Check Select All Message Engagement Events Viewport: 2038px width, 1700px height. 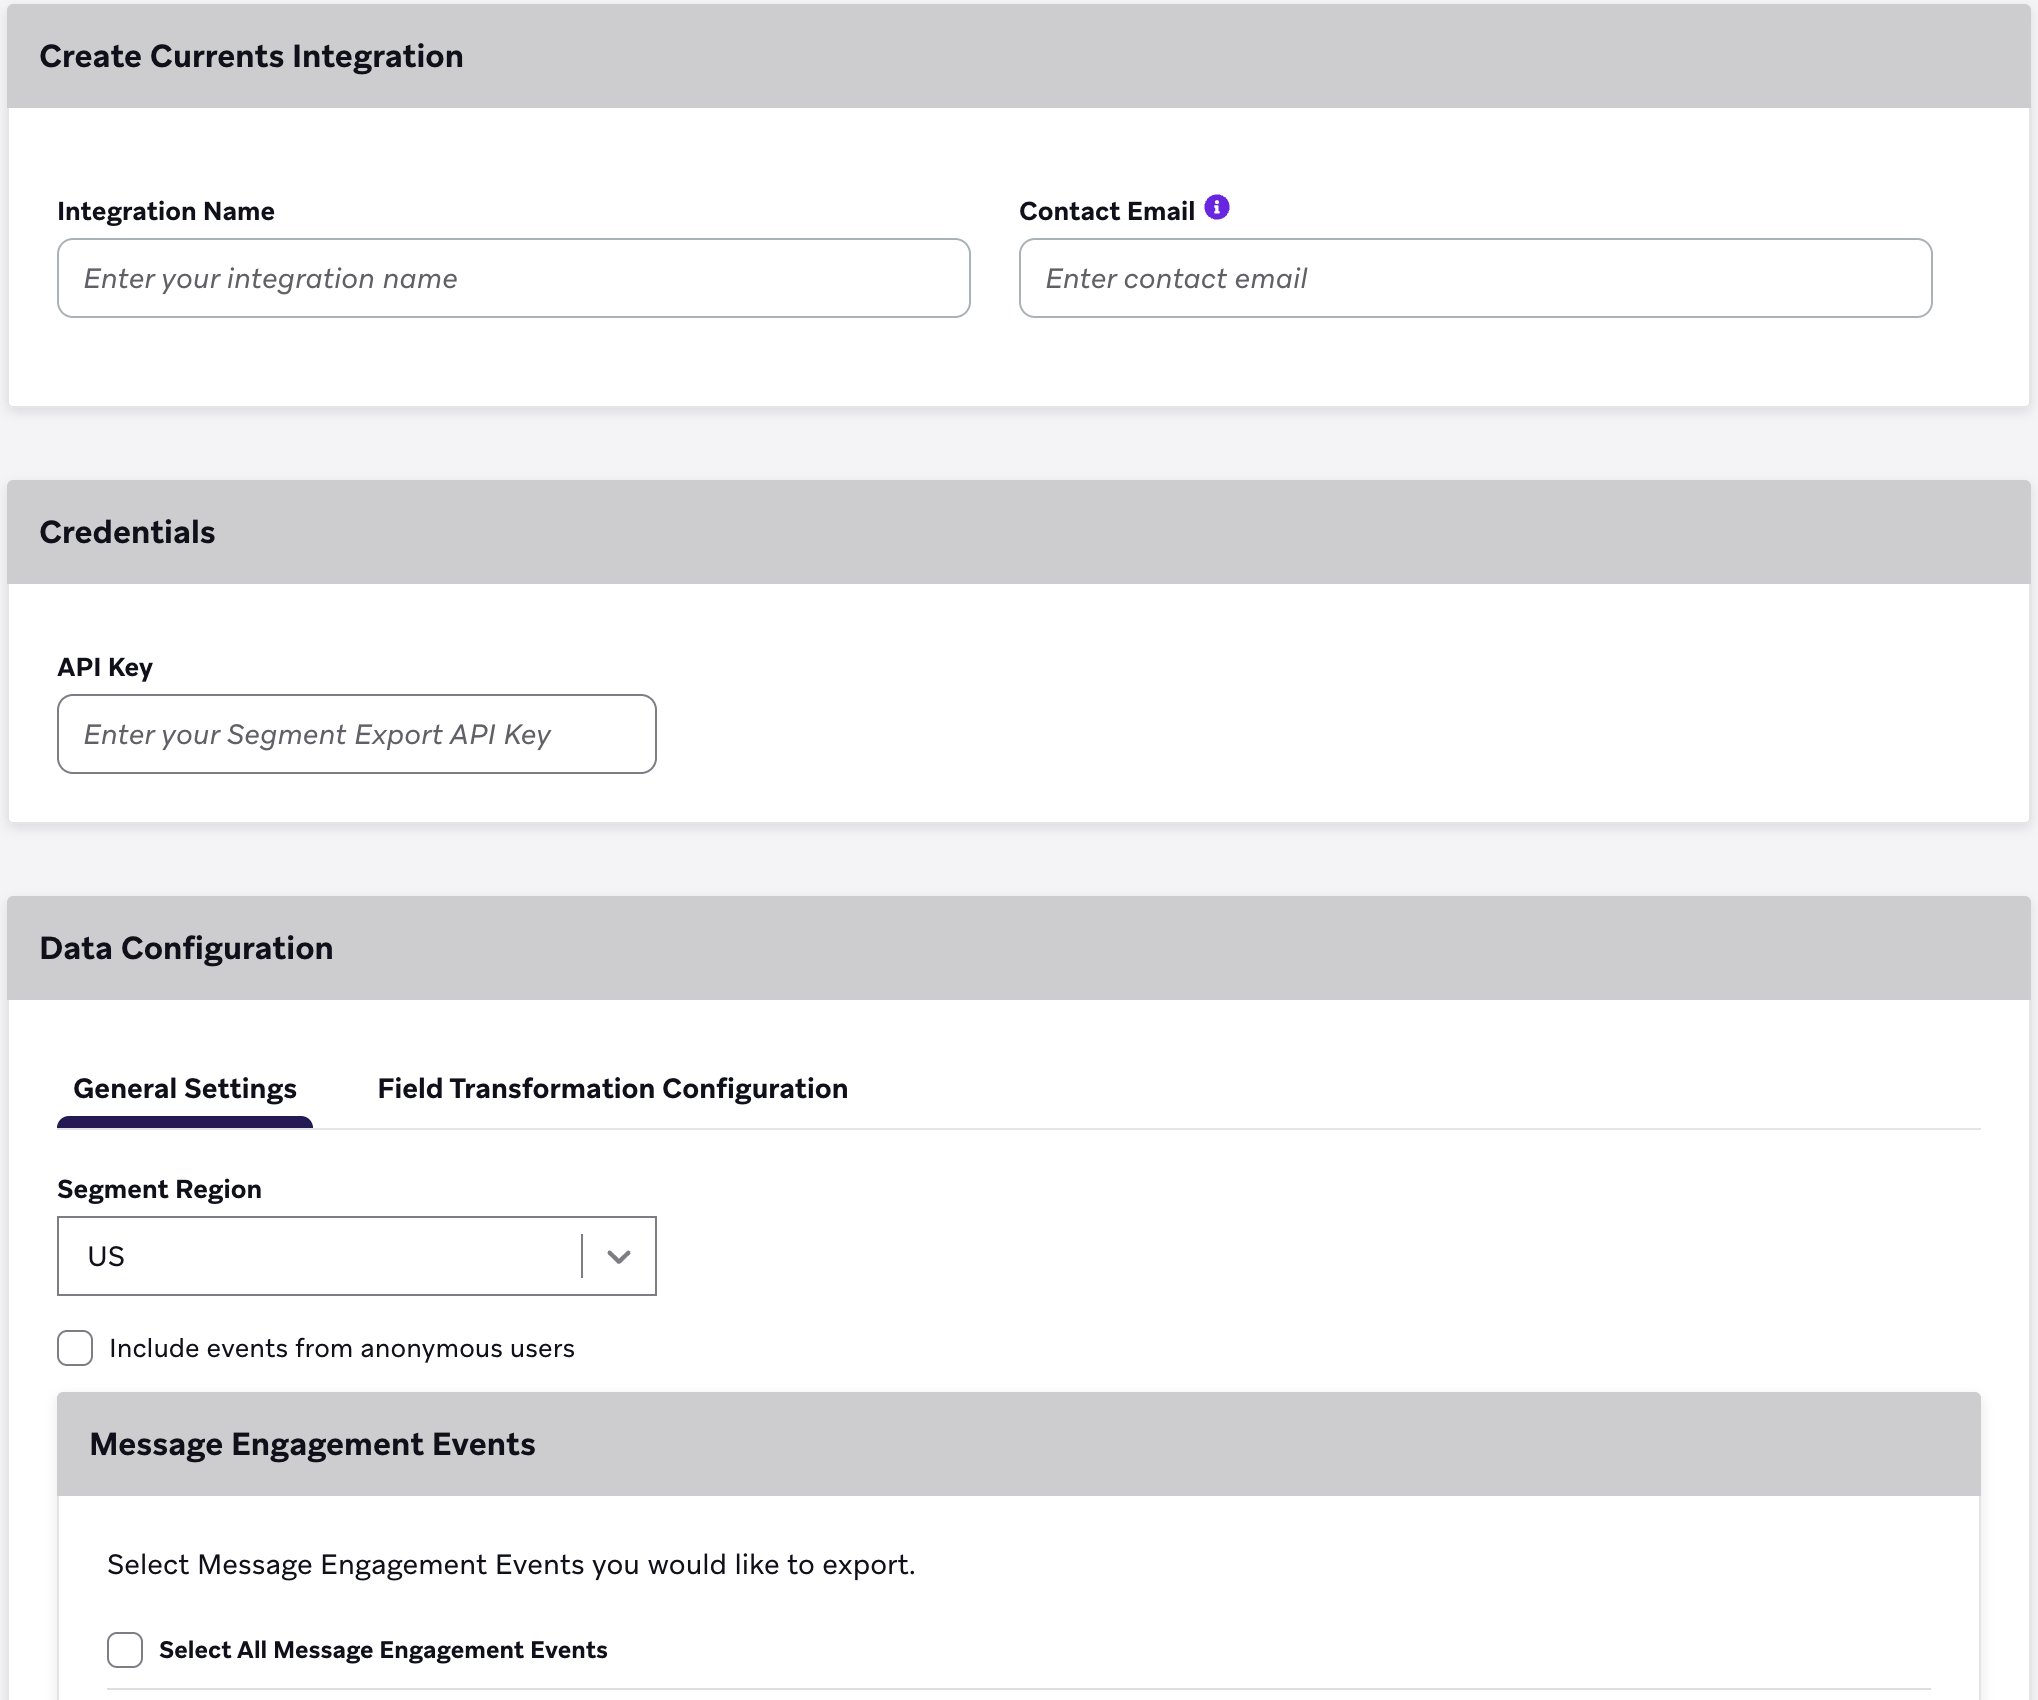click(x=125, y=1650)
